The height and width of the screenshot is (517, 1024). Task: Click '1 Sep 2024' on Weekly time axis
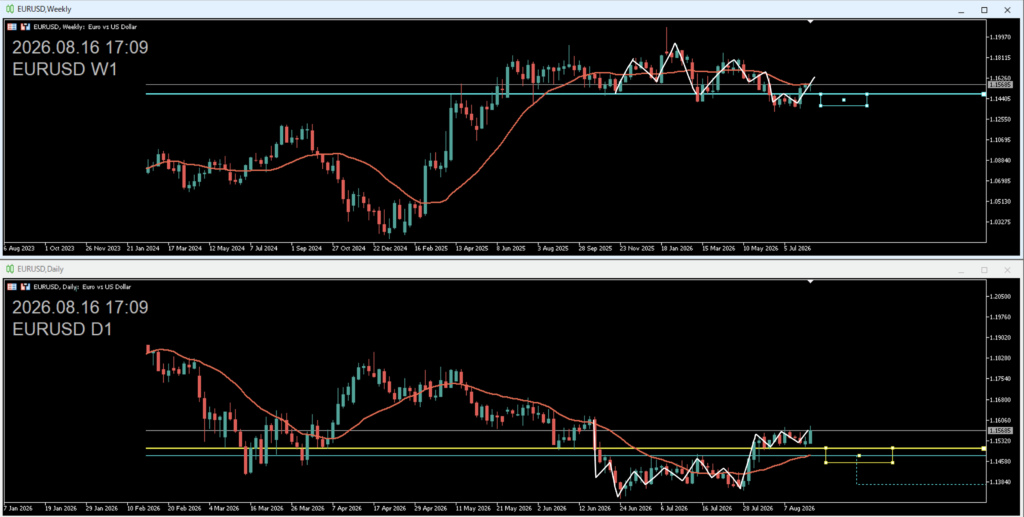tap(306, 249)
